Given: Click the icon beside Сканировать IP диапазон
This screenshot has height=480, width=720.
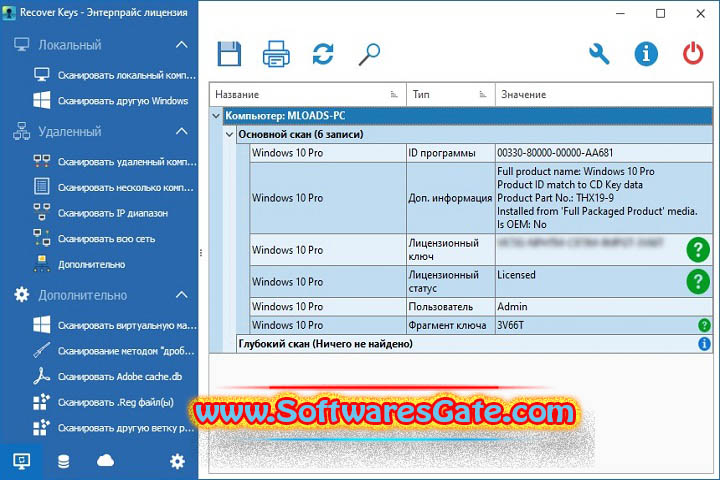Looking at the screenshot, I should point(42,212).
